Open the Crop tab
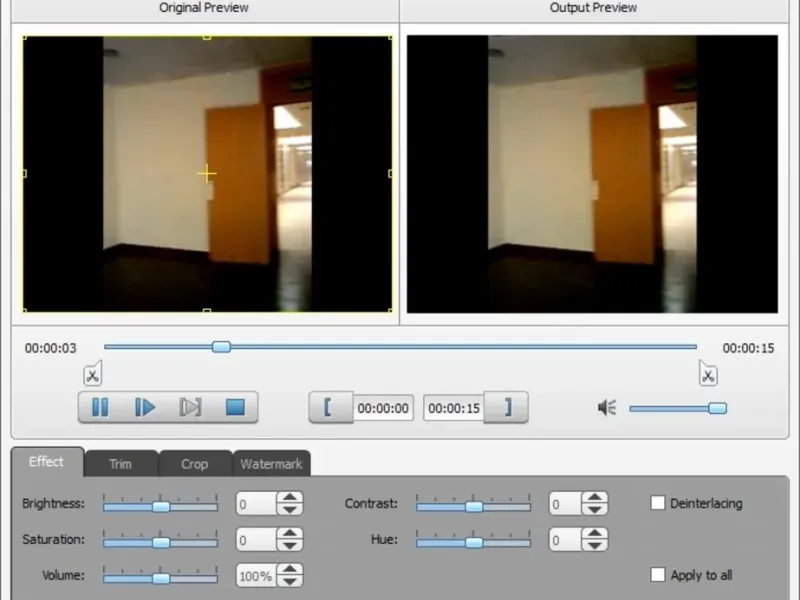The image size is (800, 600). [x=195, y=464]
